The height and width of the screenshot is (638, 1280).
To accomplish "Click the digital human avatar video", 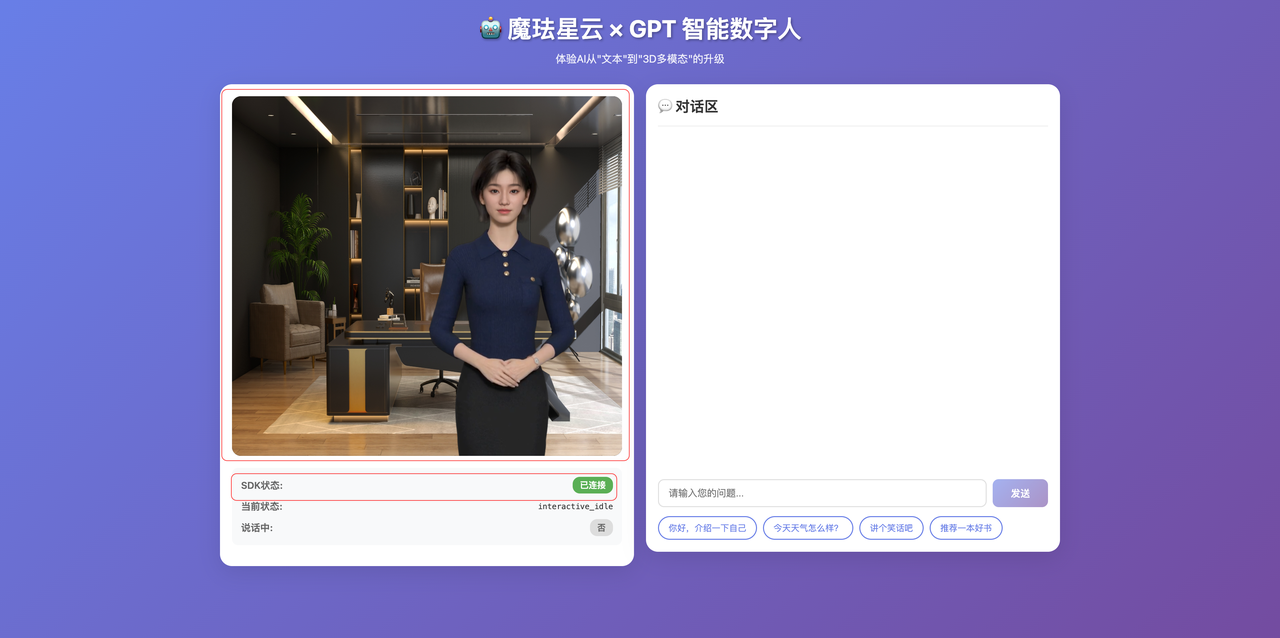I will 426,275.
